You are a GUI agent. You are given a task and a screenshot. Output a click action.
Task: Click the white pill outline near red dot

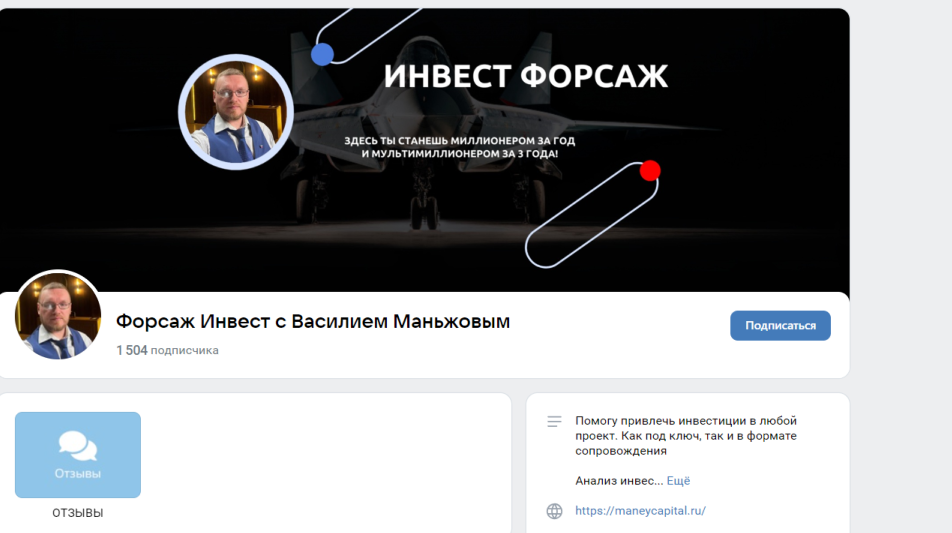coord(592,215)
